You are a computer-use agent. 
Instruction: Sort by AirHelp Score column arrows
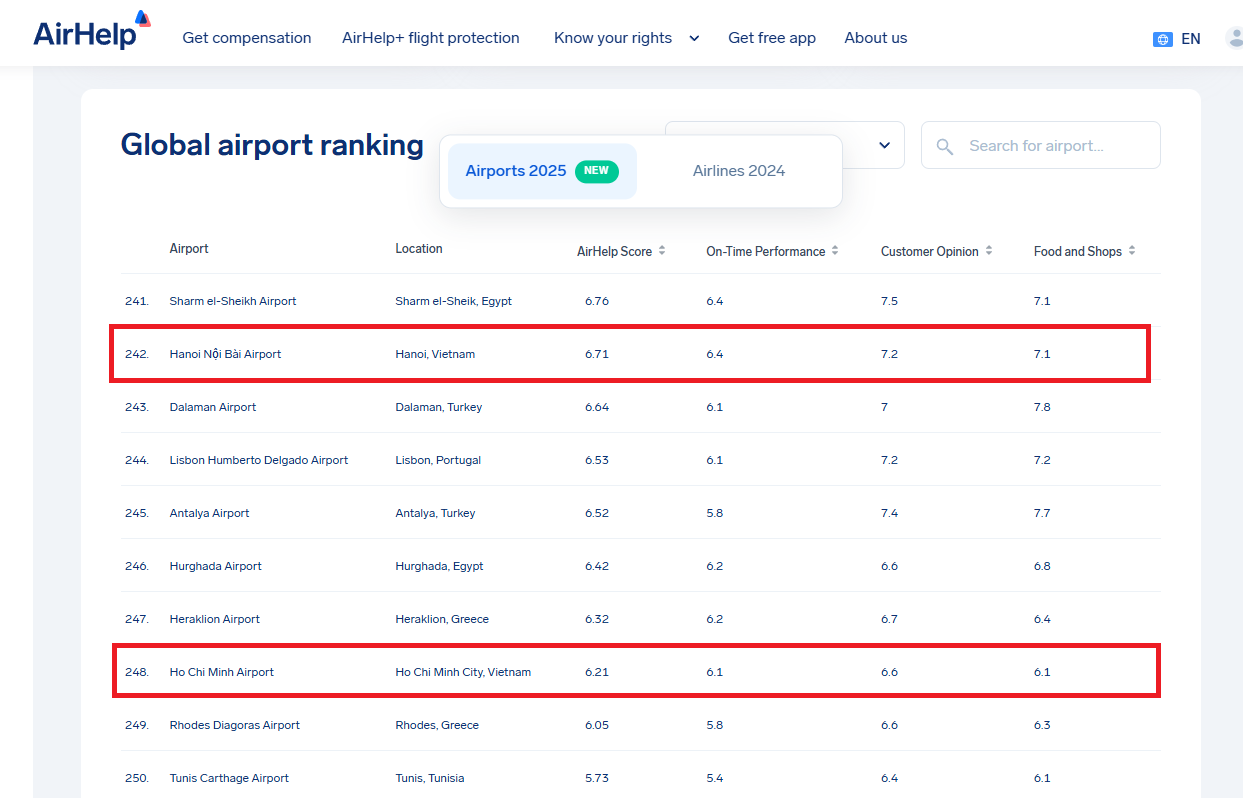coord(662,251)
